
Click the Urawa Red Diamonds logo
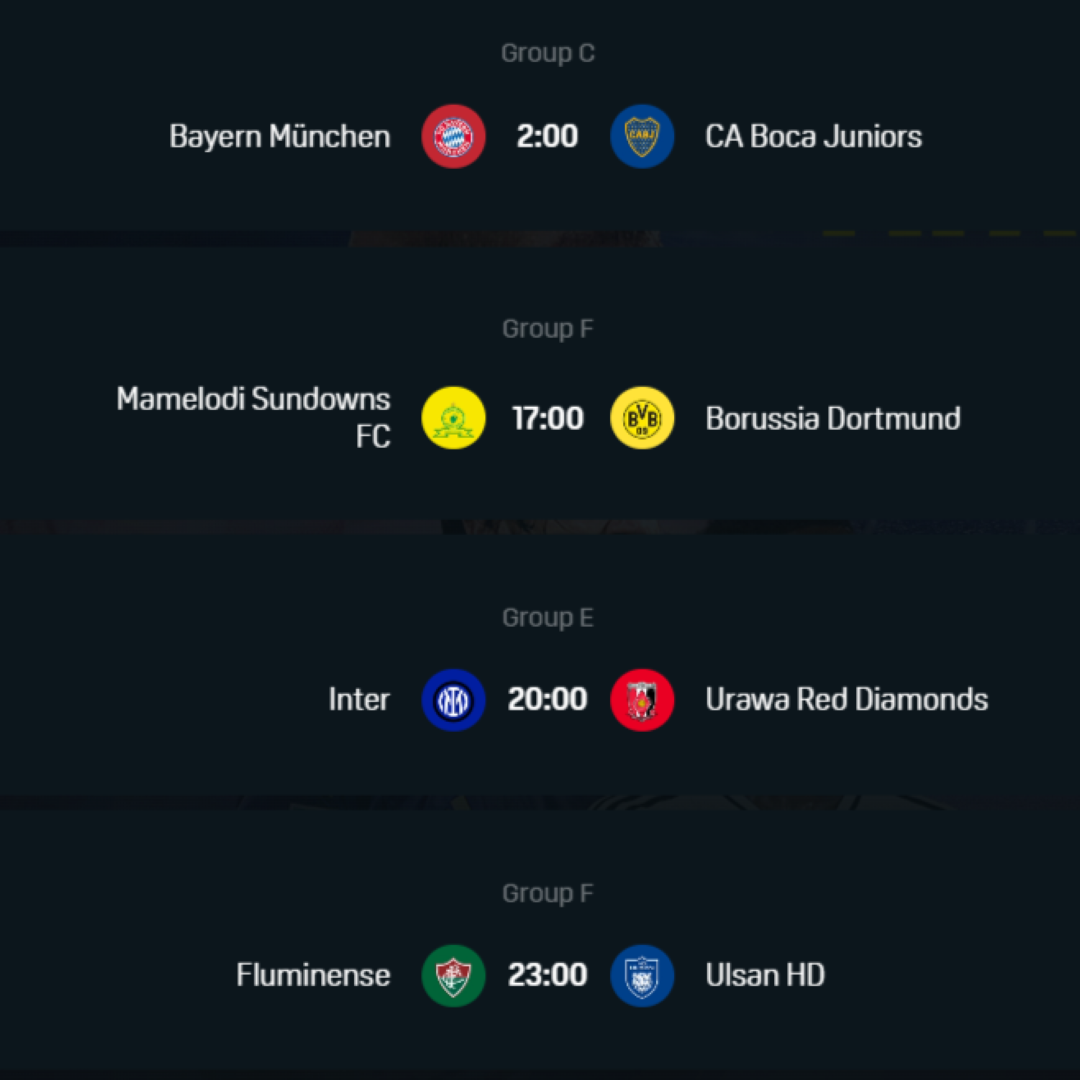642,700
